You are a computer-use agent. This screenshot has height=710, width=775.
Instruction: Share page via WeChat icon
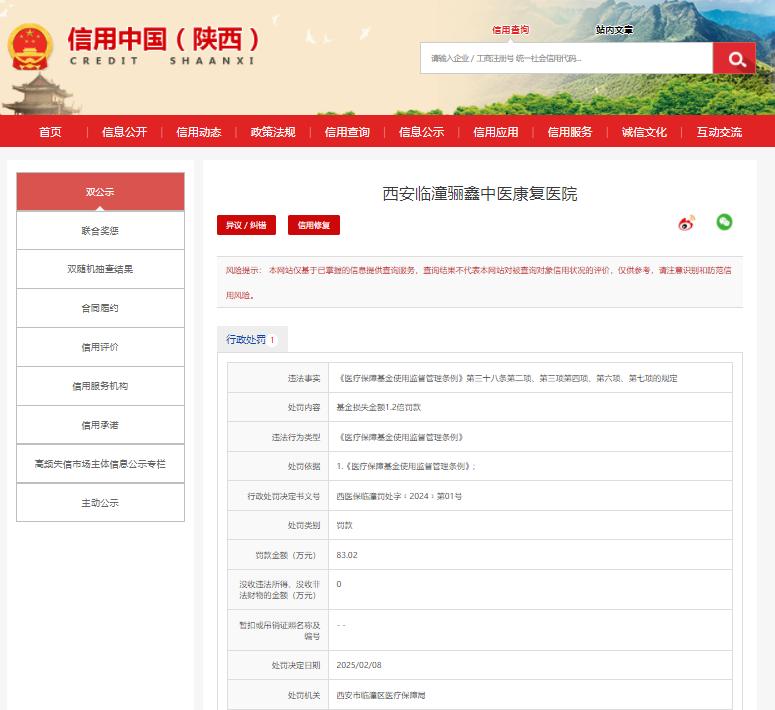coord(724,222)
